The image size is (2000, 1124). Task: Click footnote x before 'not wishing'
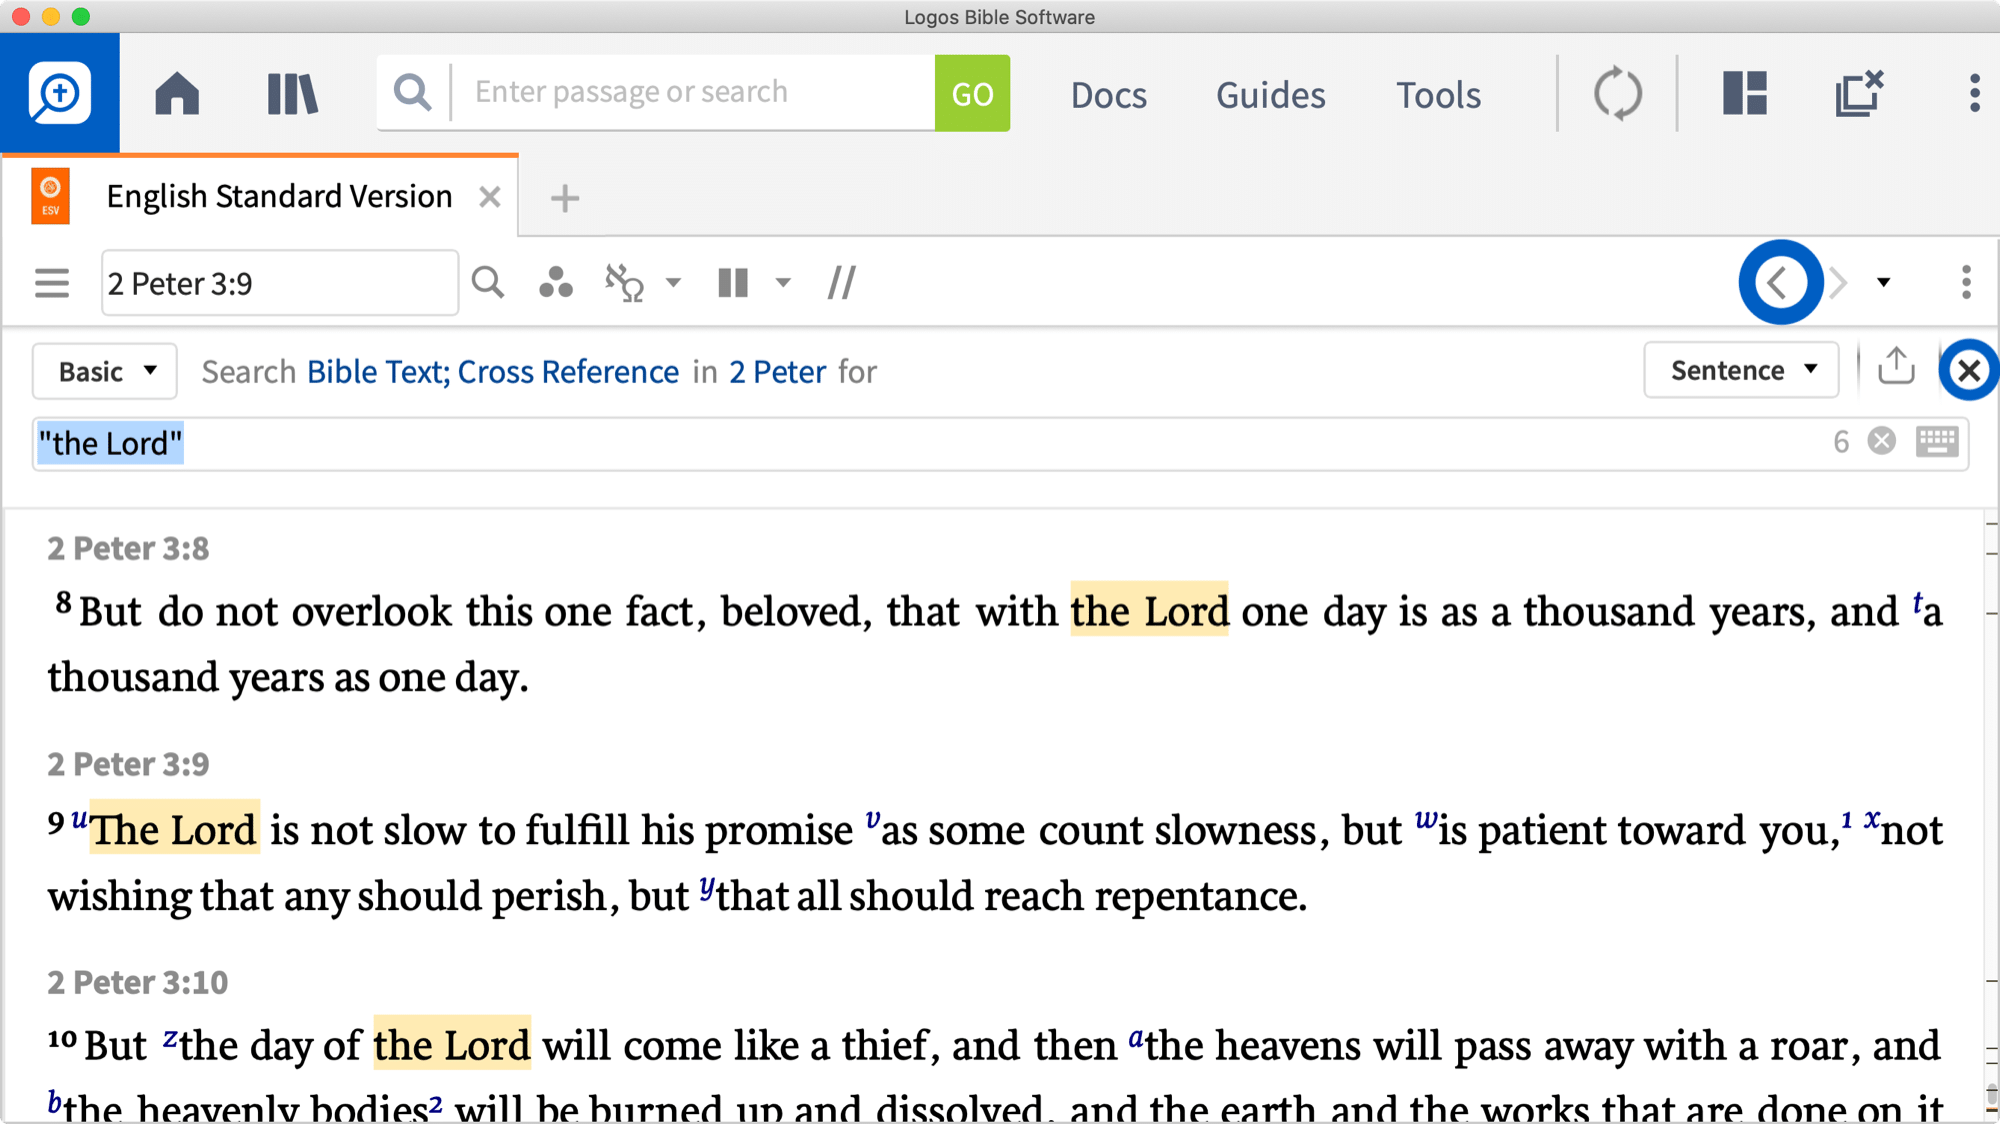(x=1871, y=820)
